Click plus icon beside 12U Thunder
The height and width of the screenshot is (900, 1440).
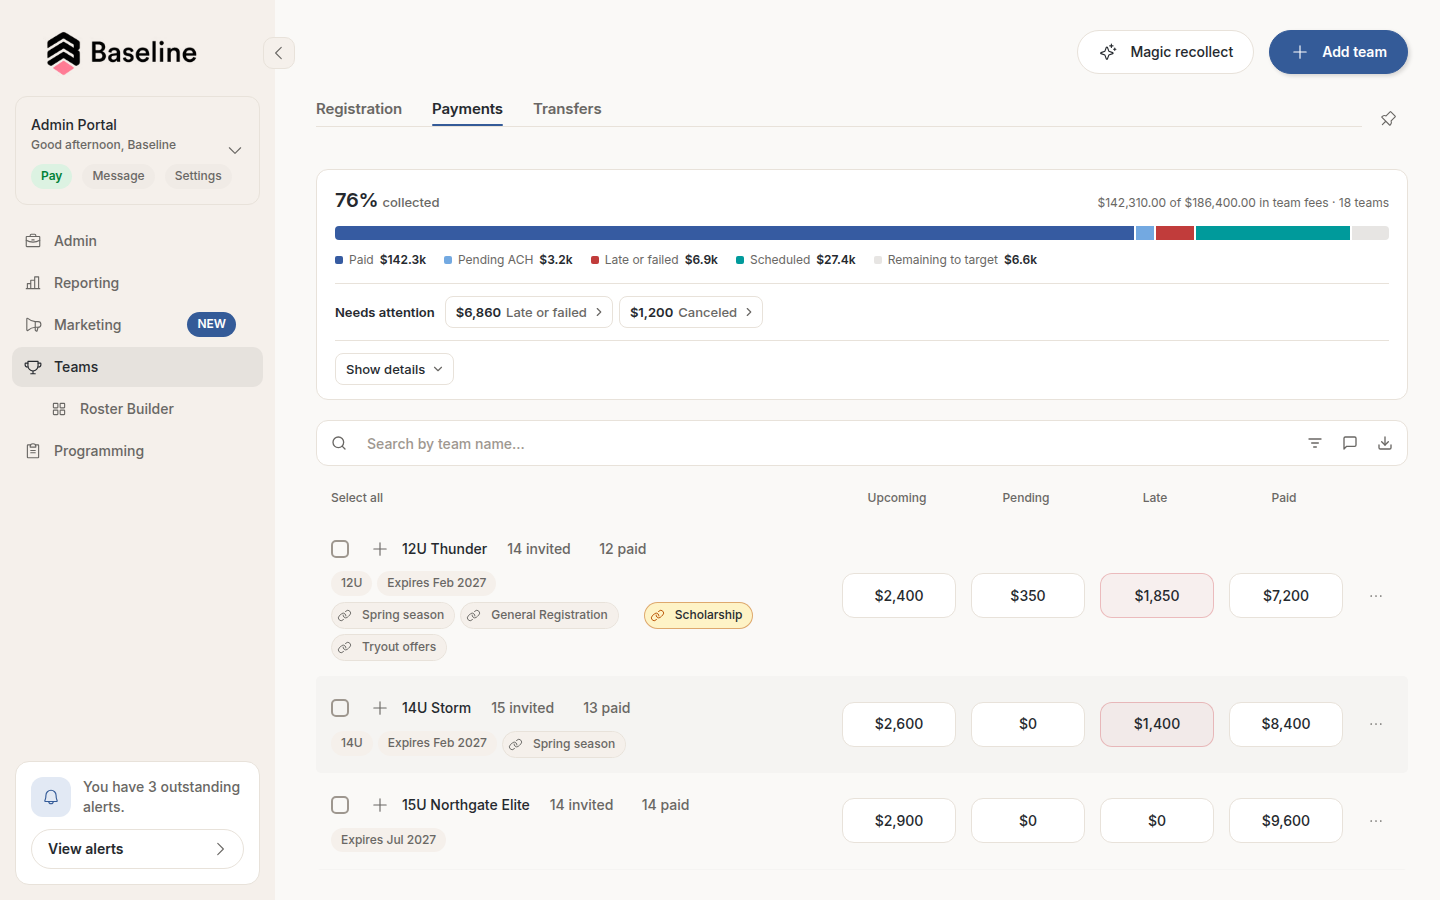[x=380, y=549]
